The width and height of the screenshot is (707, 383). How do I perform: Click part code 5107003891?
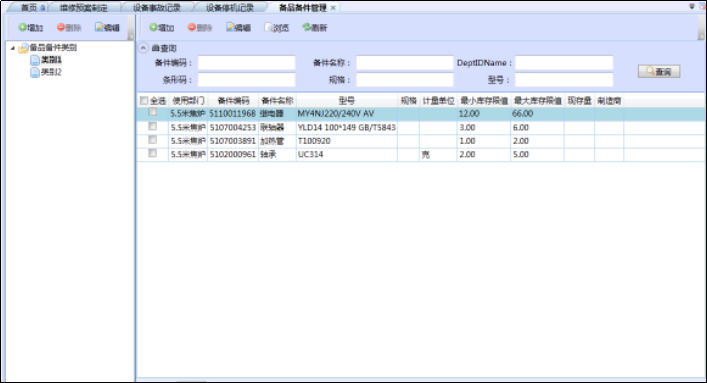[233, 141]
